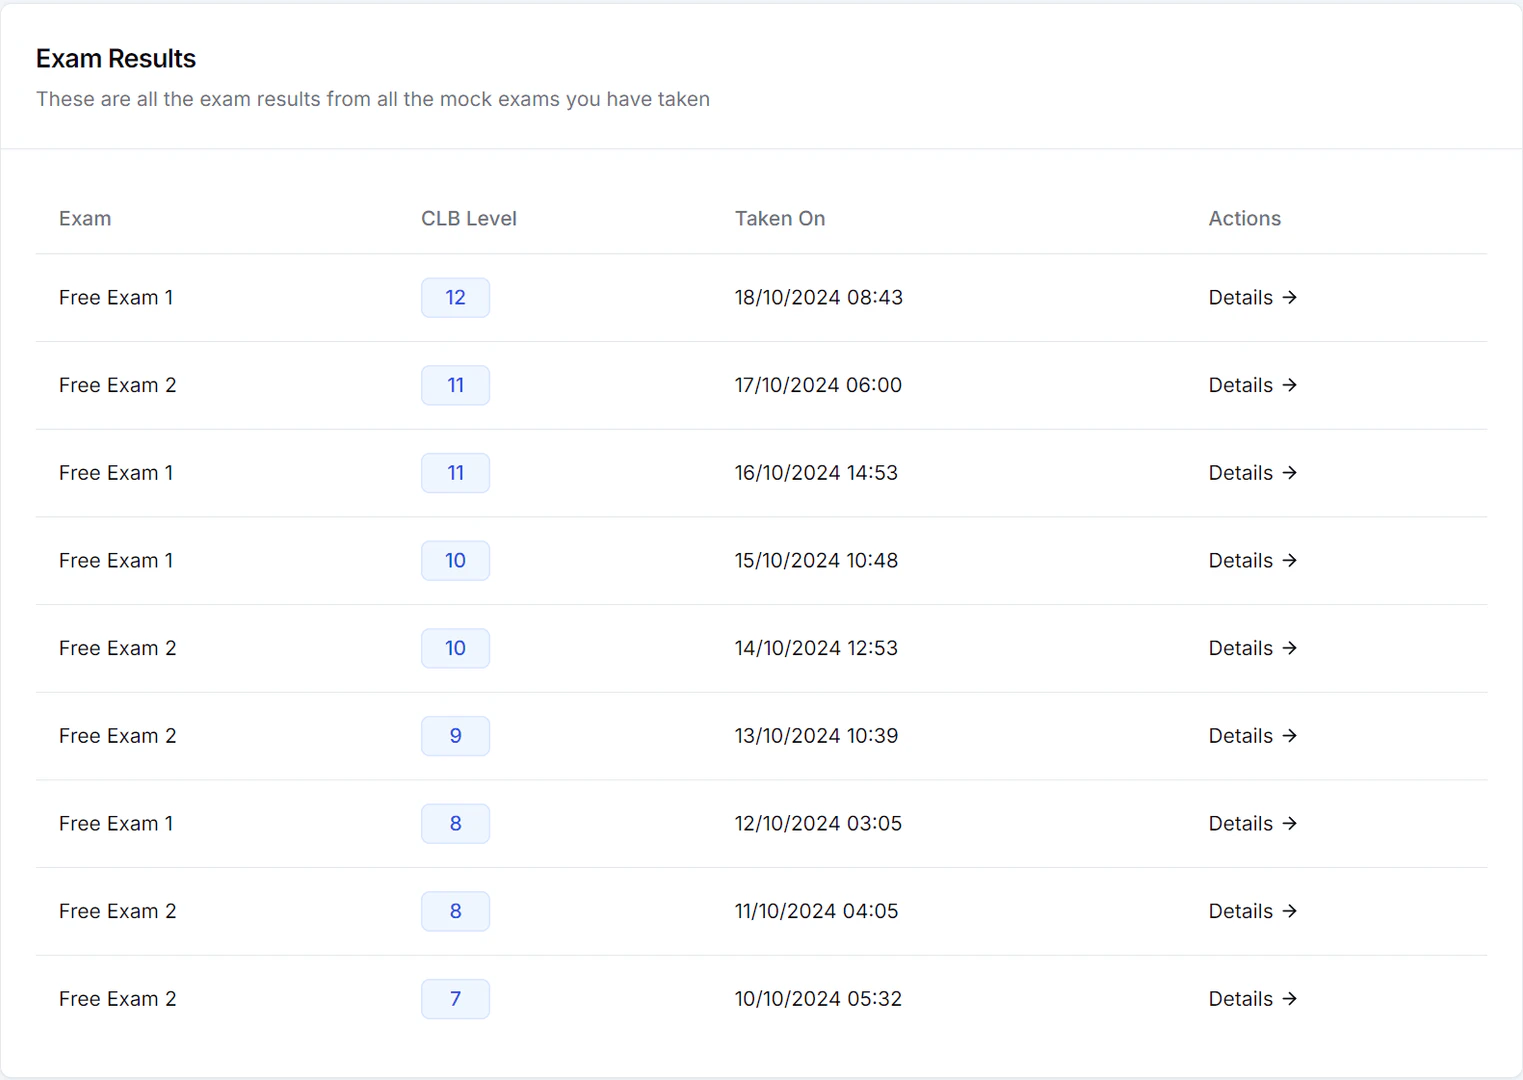Click the arrow icon beside Details on the bottom row
This screenshot has height=1080, width=1523.
1290,998
